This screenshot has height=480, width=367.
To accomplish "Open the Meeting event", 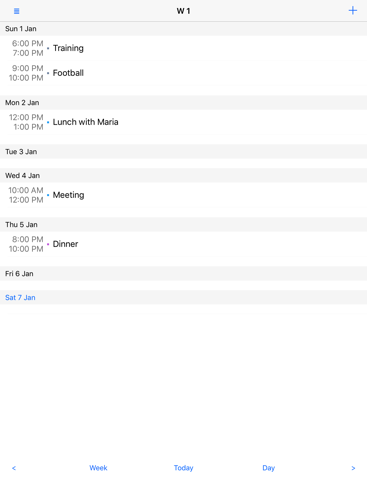I will coord(183,195).
